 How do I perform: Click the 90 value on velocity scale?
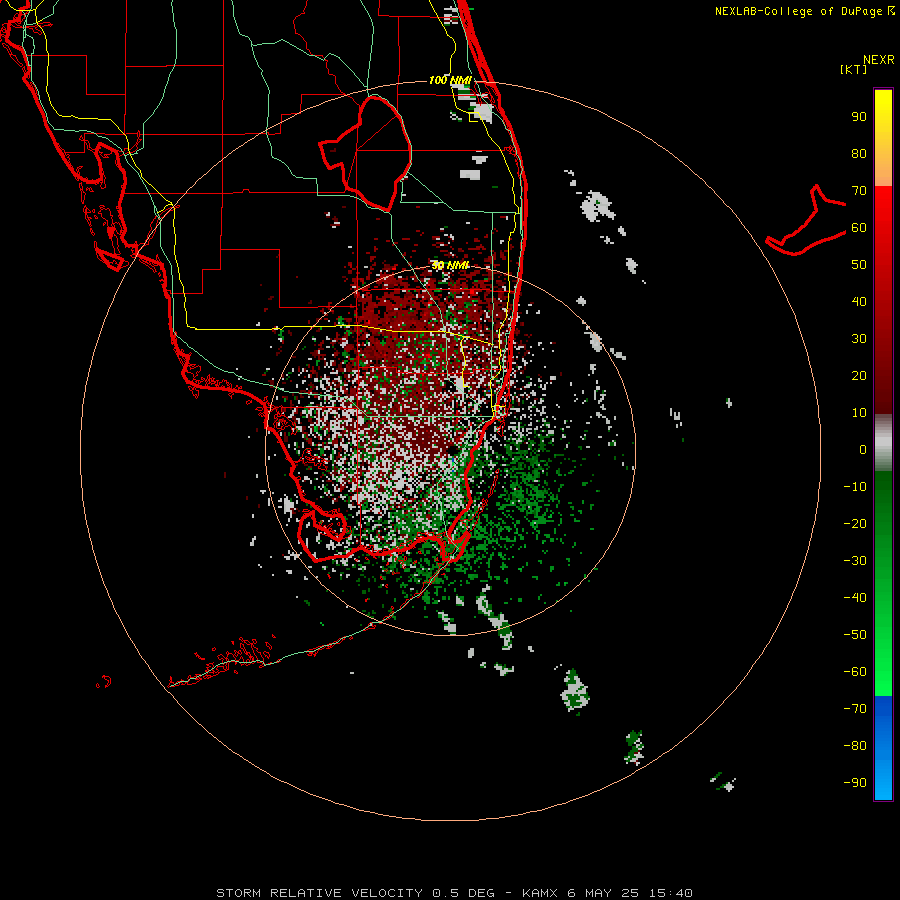[x=859, y=117]
